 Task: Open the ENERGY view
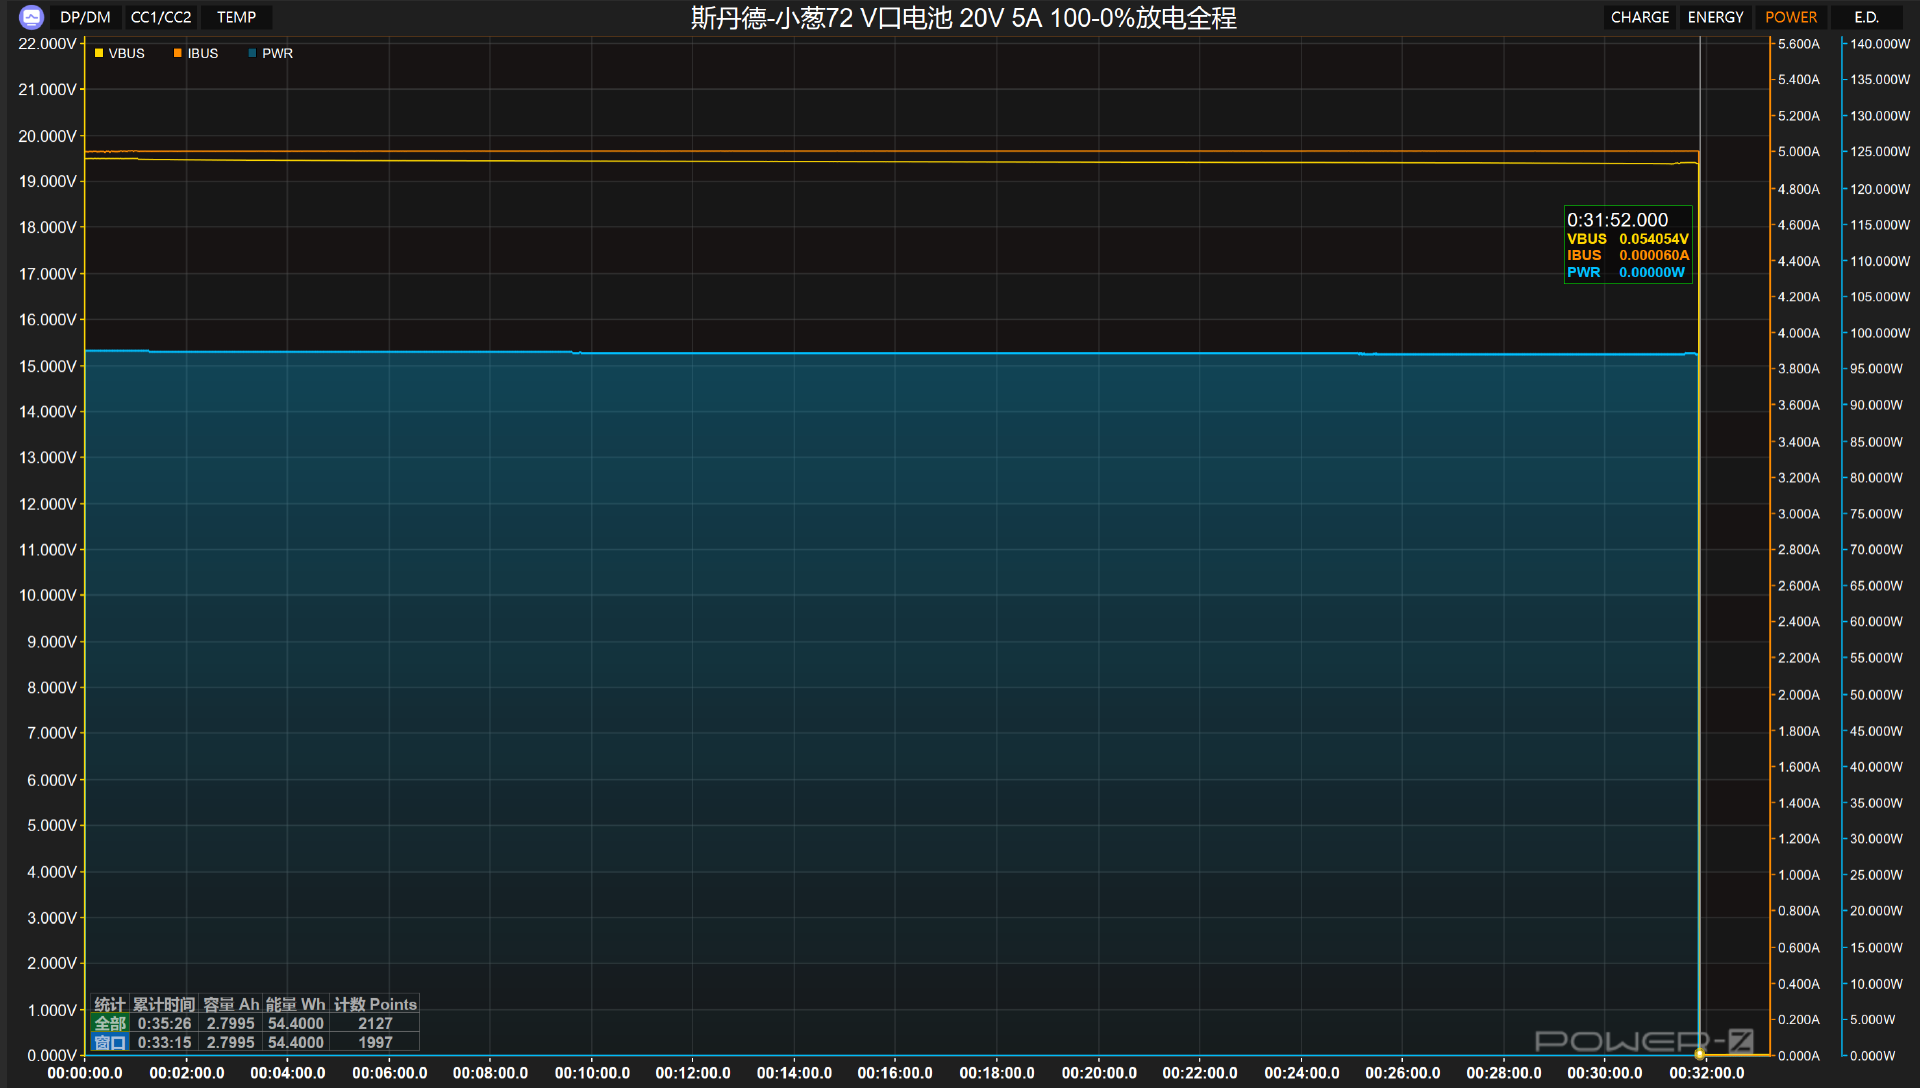(1715, 17)
